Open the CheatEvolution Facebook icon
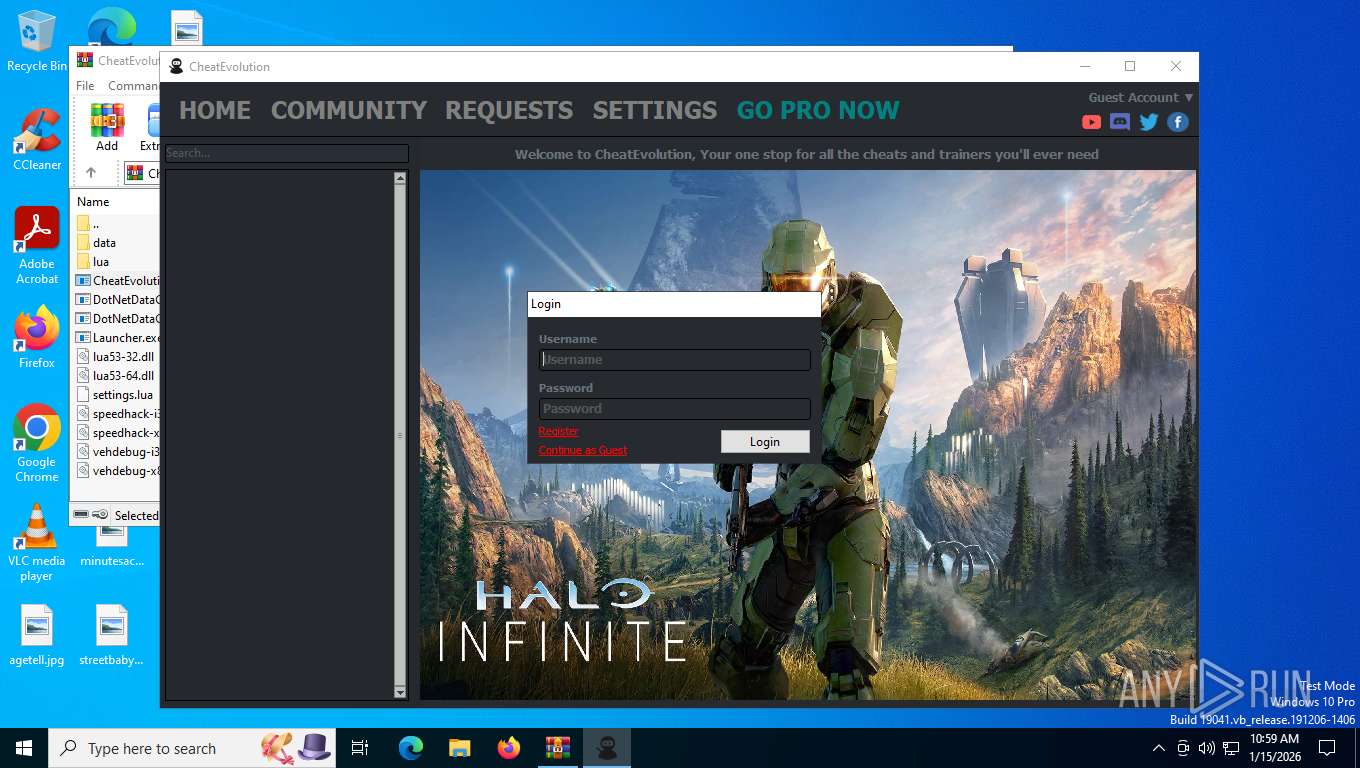 coord(1178,122)
